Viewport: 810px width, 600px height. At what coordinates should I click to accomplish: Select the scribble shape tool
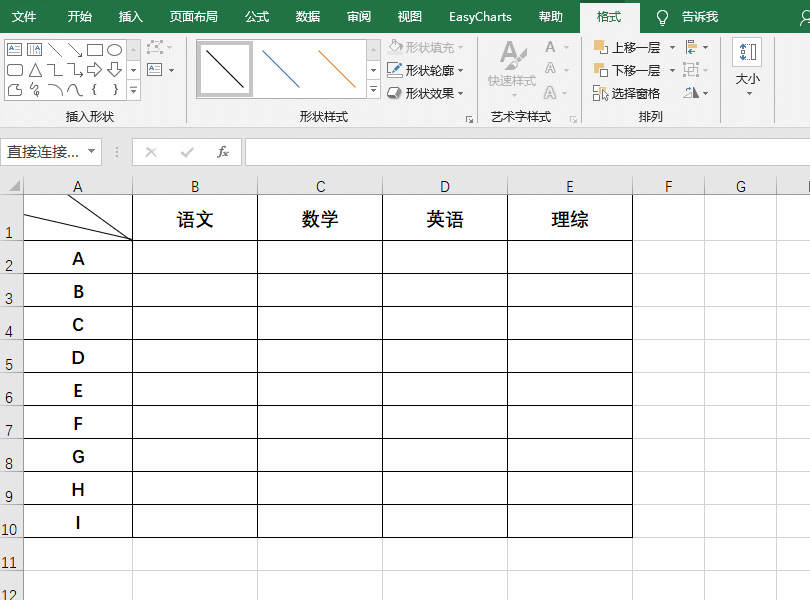(x=35, y=90)
